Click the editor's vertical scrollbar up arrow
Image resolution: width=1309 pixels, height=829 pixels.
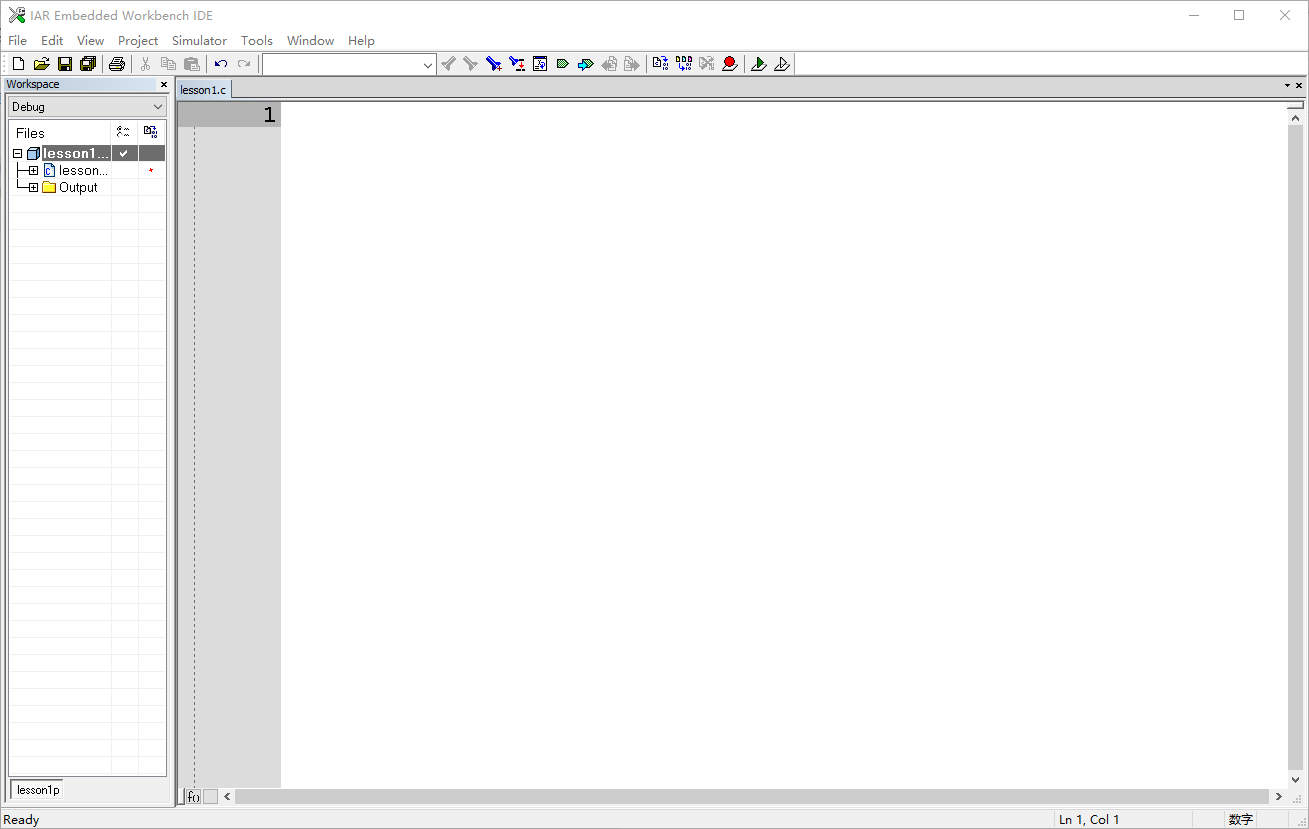tap(1296, 119)
